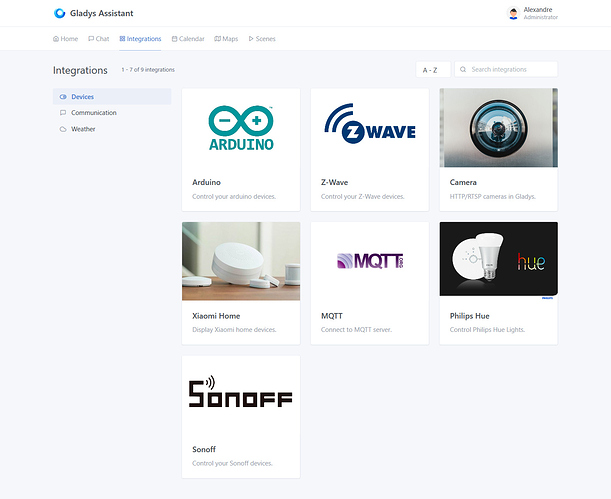
Task: Select the Integrations tab
Action: click(140, 39)
